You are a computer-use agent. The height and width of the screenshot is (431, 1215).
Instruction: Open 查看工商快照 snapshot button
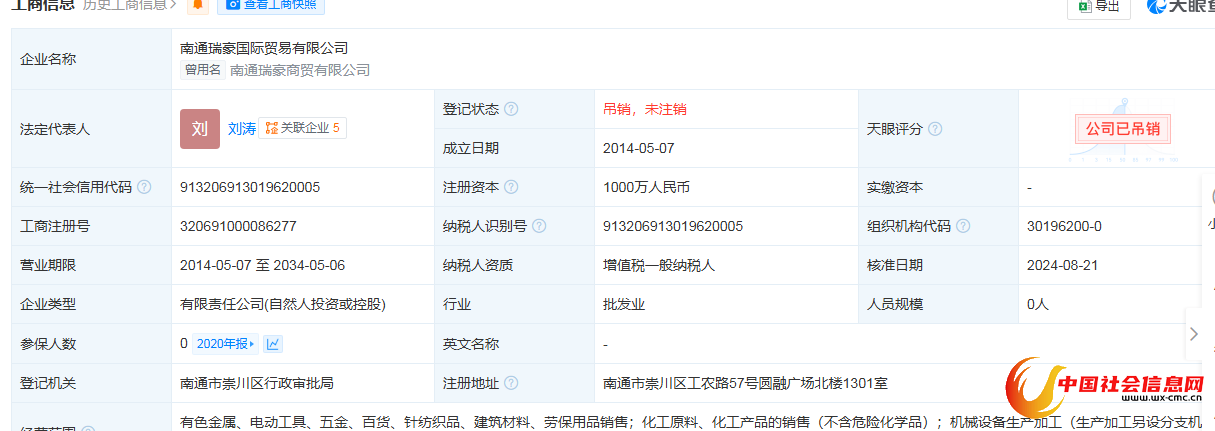pyautogui.click(x=271, y=5)
